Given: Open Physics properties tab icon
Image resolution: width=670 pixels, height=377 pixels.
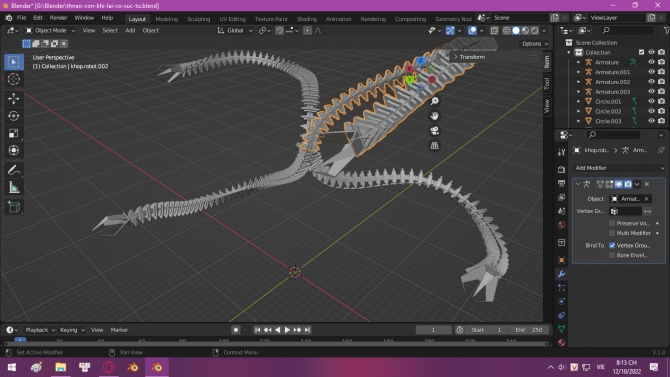Looking at the screenshot, I should pos(561,301).
